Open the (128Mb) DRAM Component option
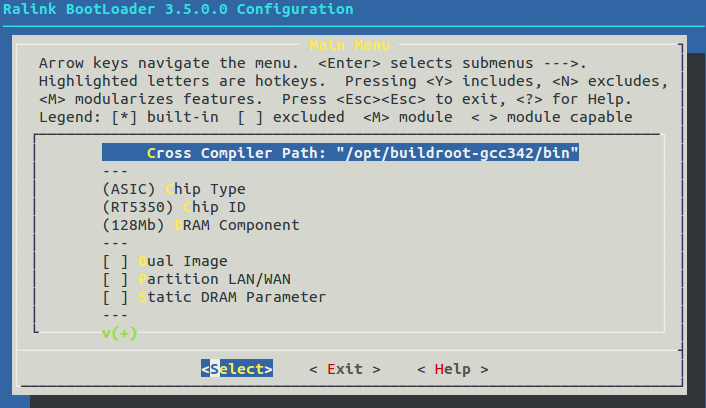706x408 pixels. [201, 225]
